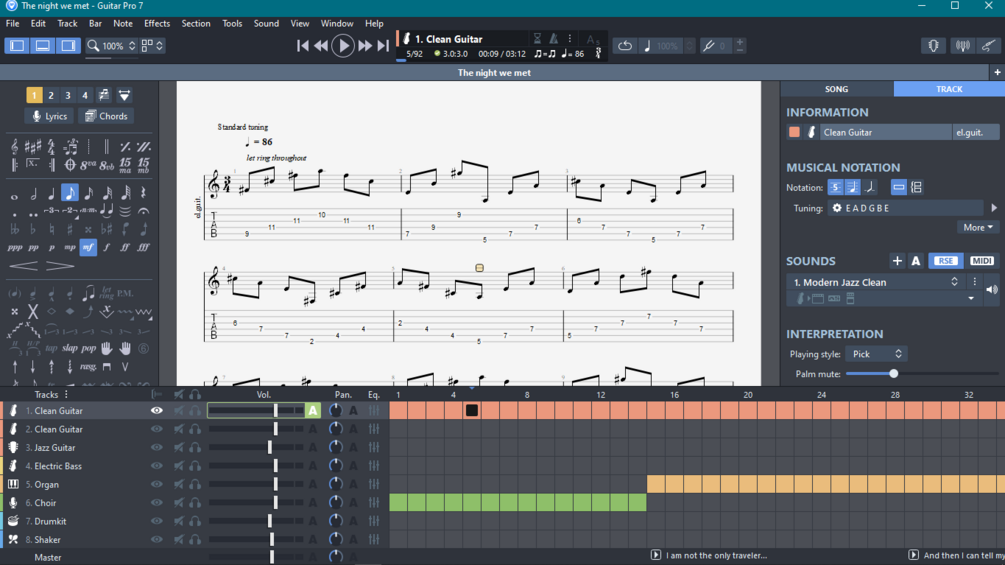Toggle visibility of Jazz Guitar track
Screen dimensions: 1005x565
tap(156, 448)
